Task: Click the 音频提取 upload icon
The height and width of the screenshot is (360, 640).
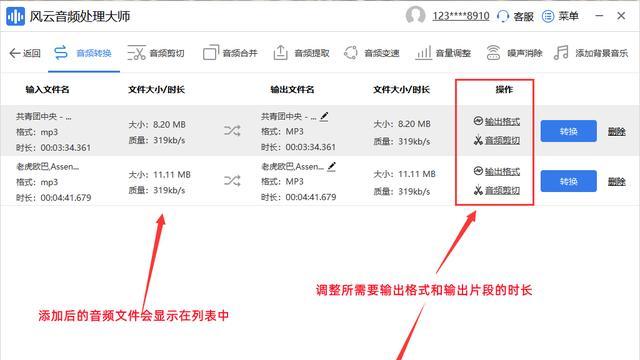Action: click(280, 53)
